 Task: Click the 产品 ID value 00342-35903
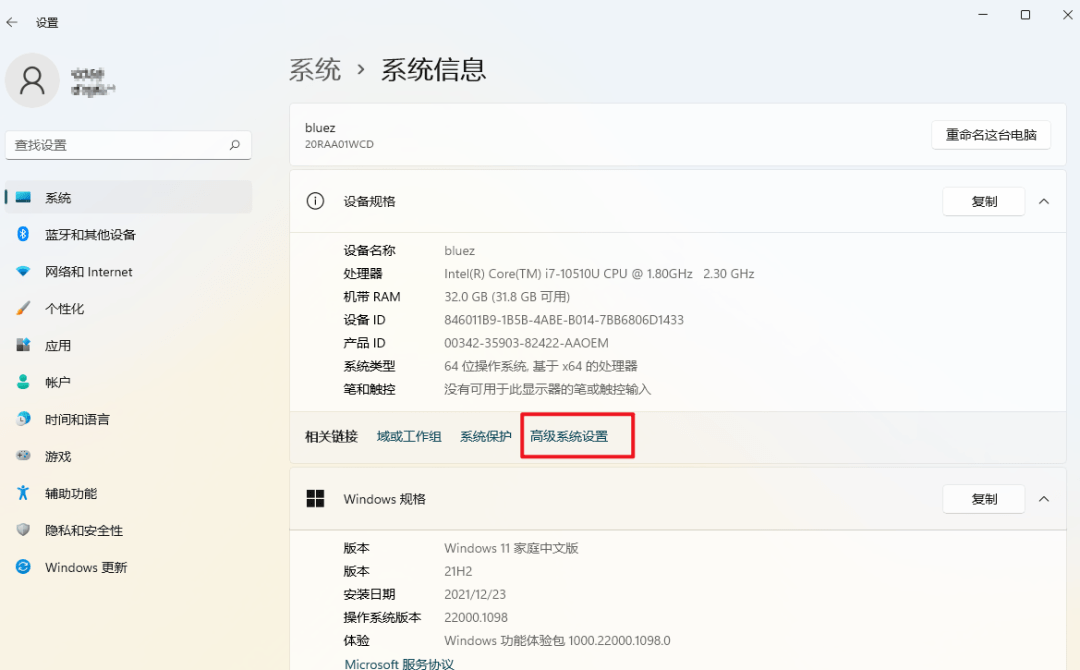(526, 343)
